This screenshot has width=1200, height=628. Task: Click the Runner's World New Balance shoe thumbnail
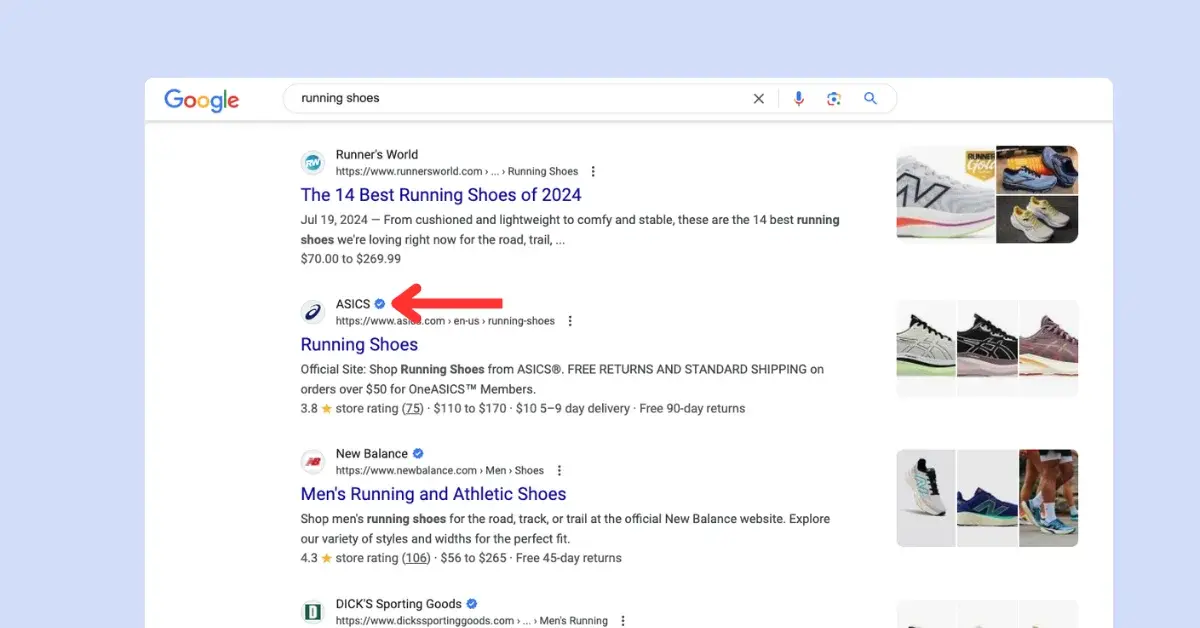[x=945, y=195]
